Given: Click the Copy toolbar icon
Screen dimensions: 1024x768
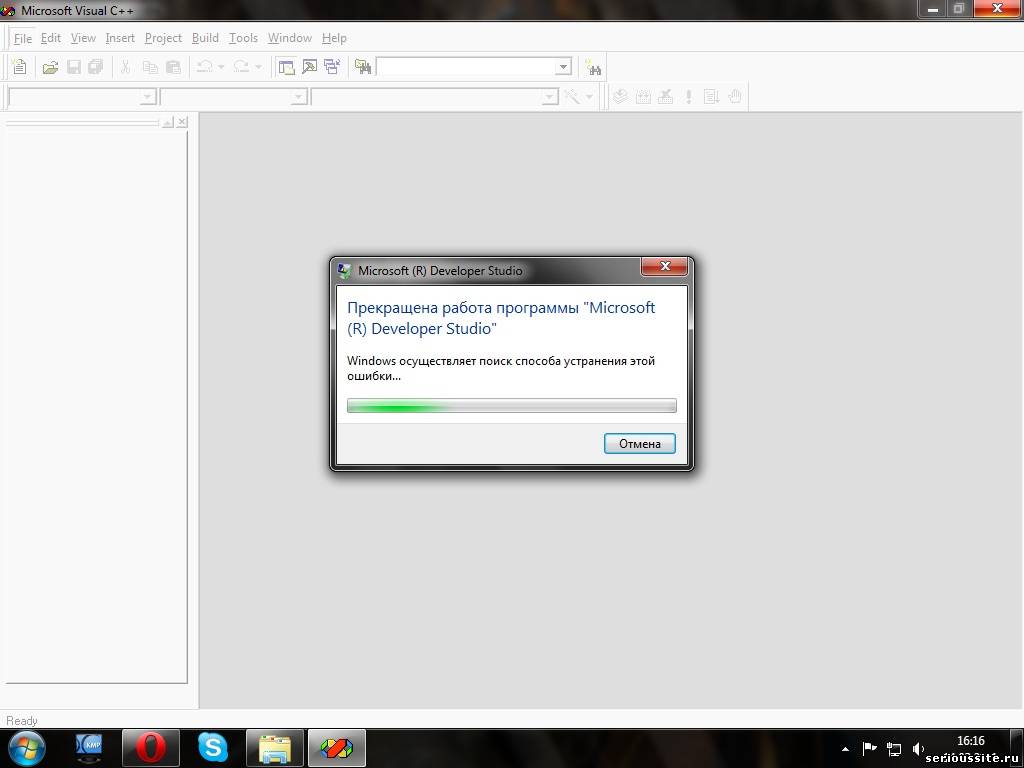Looking at the screenshot, I should click(150, 67).
